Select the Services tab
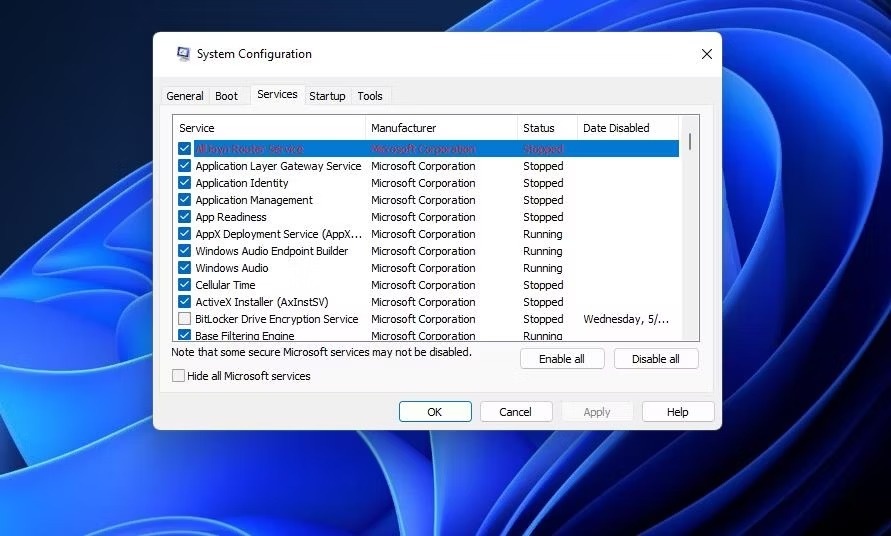Viewport: 891px width, 536px height. [277, 94]
